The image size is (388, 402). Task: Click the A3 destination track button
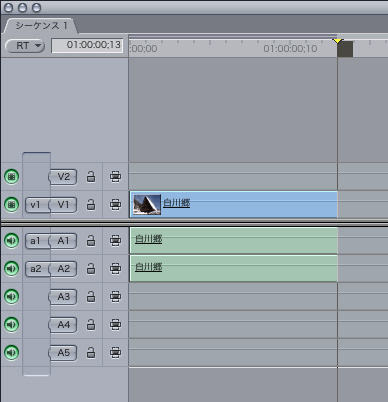[x=63, y=296]
